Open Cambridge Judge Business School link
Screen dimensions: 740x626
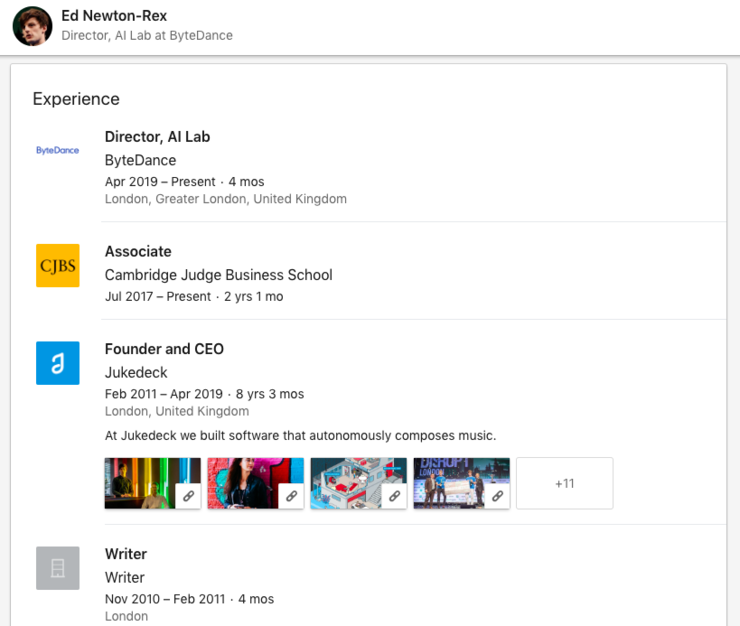click(219, 275)
